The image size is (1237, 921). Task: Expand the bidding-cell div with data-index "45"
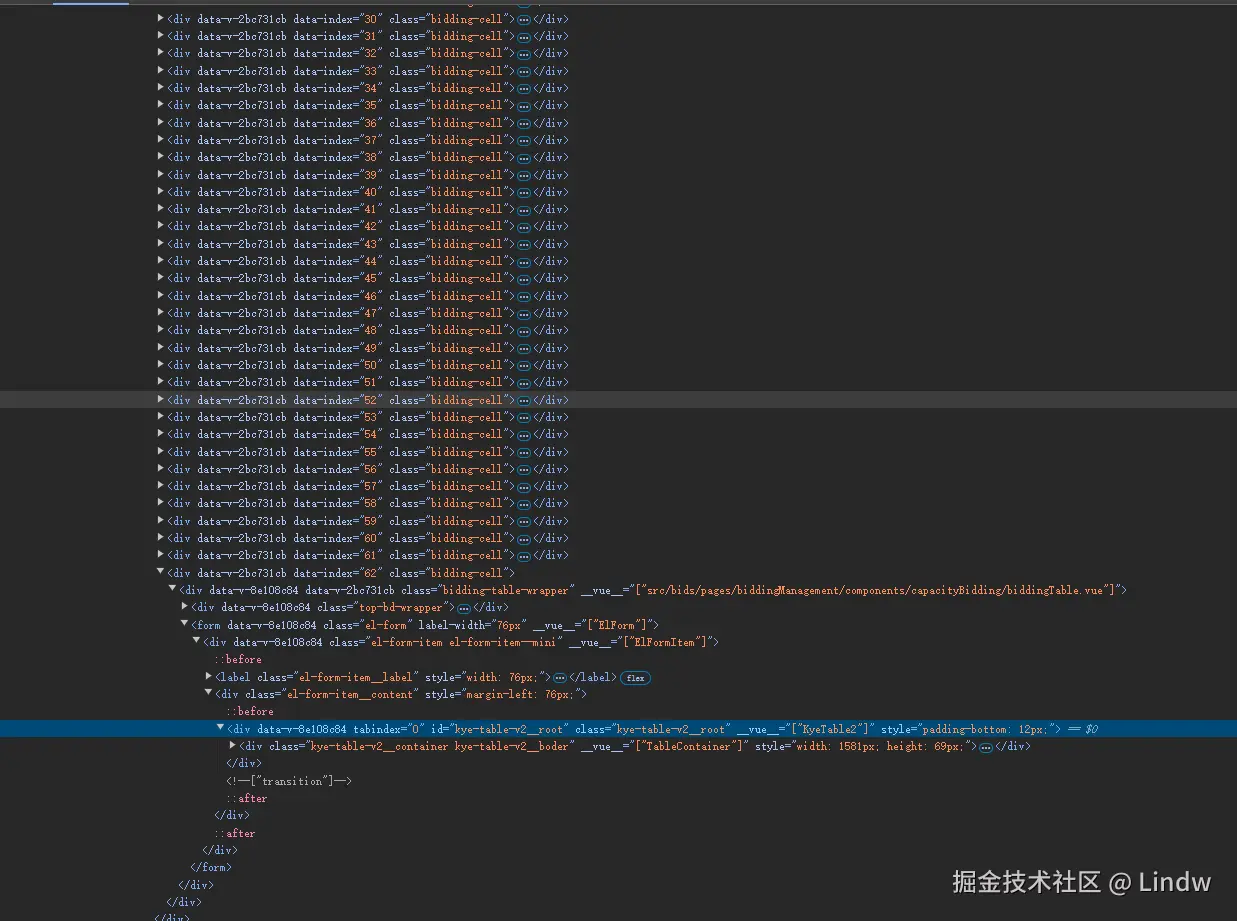point(161,278)
